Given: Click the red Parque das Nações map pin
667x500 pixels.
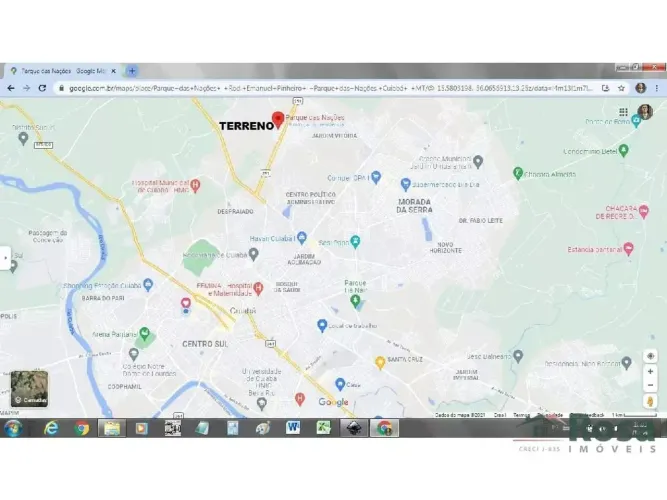Looking at the screenshot, I should click(x=280, y=121).
